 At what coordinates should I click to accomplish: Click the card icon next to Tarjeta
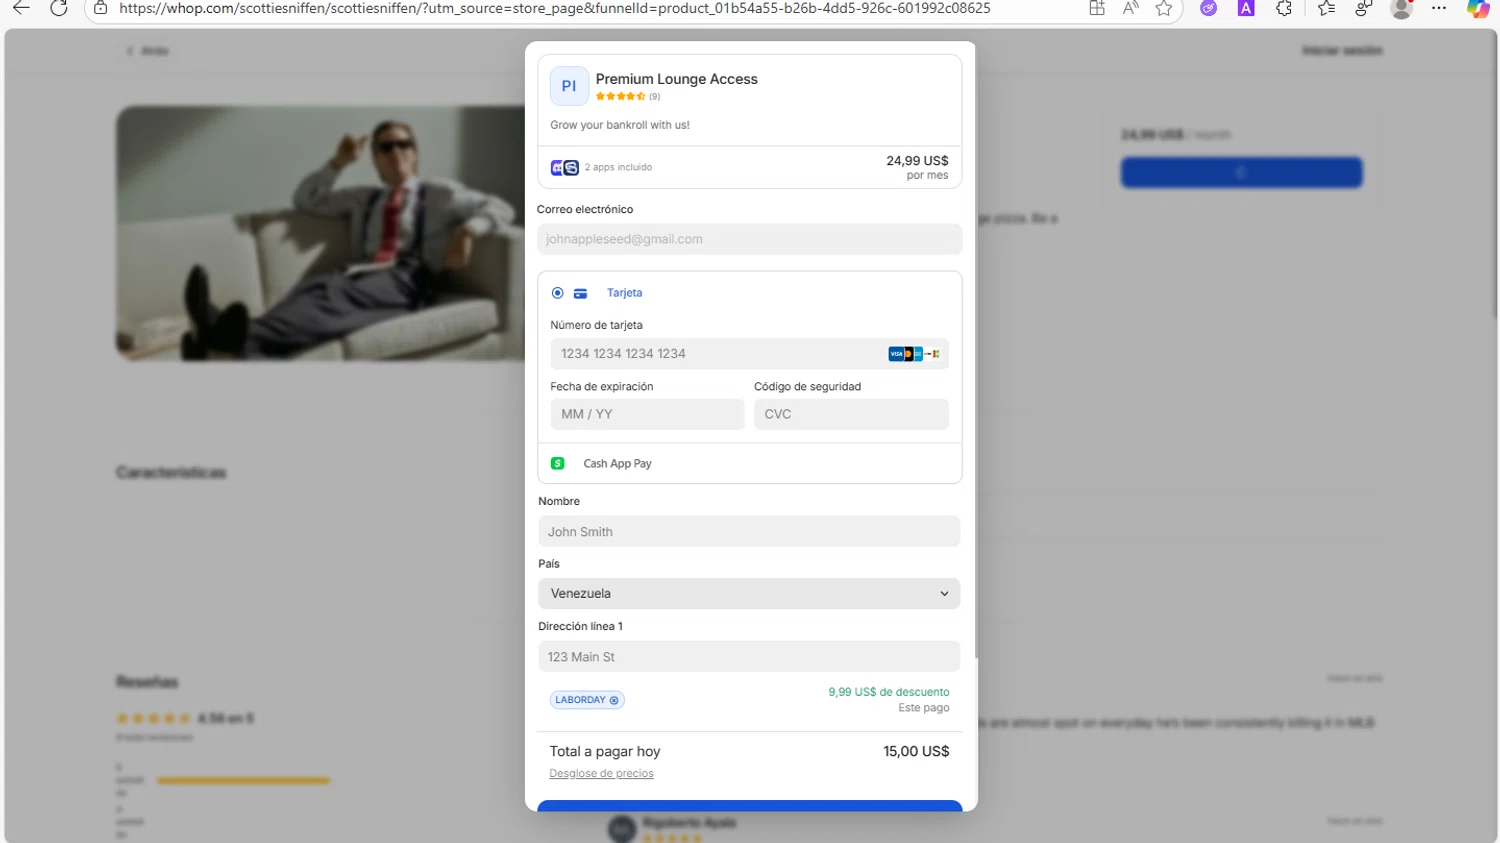tap(580, 293)
